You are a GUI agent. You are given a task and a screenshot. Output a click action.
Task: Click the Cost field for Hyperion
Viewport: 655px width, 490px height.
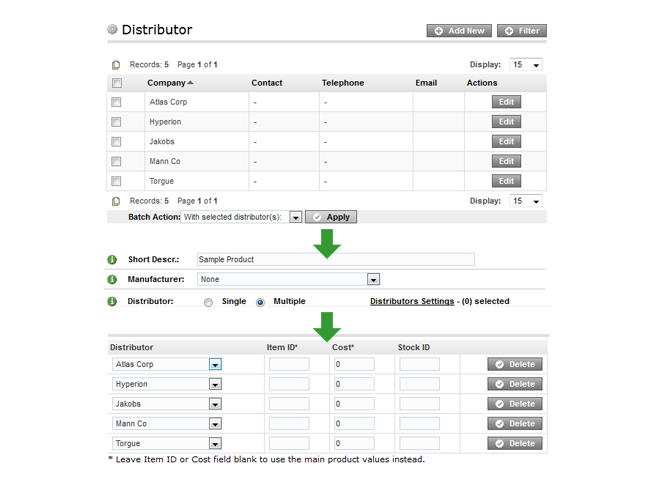354,384
